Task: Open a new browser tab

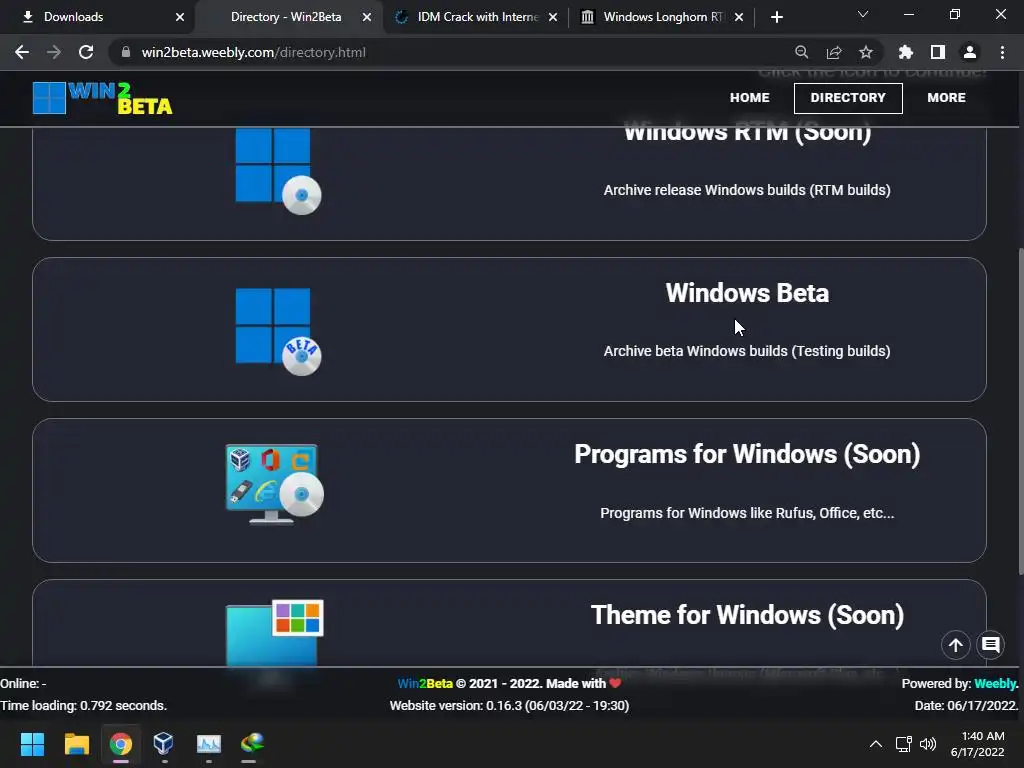Action: tap(776, 17)
